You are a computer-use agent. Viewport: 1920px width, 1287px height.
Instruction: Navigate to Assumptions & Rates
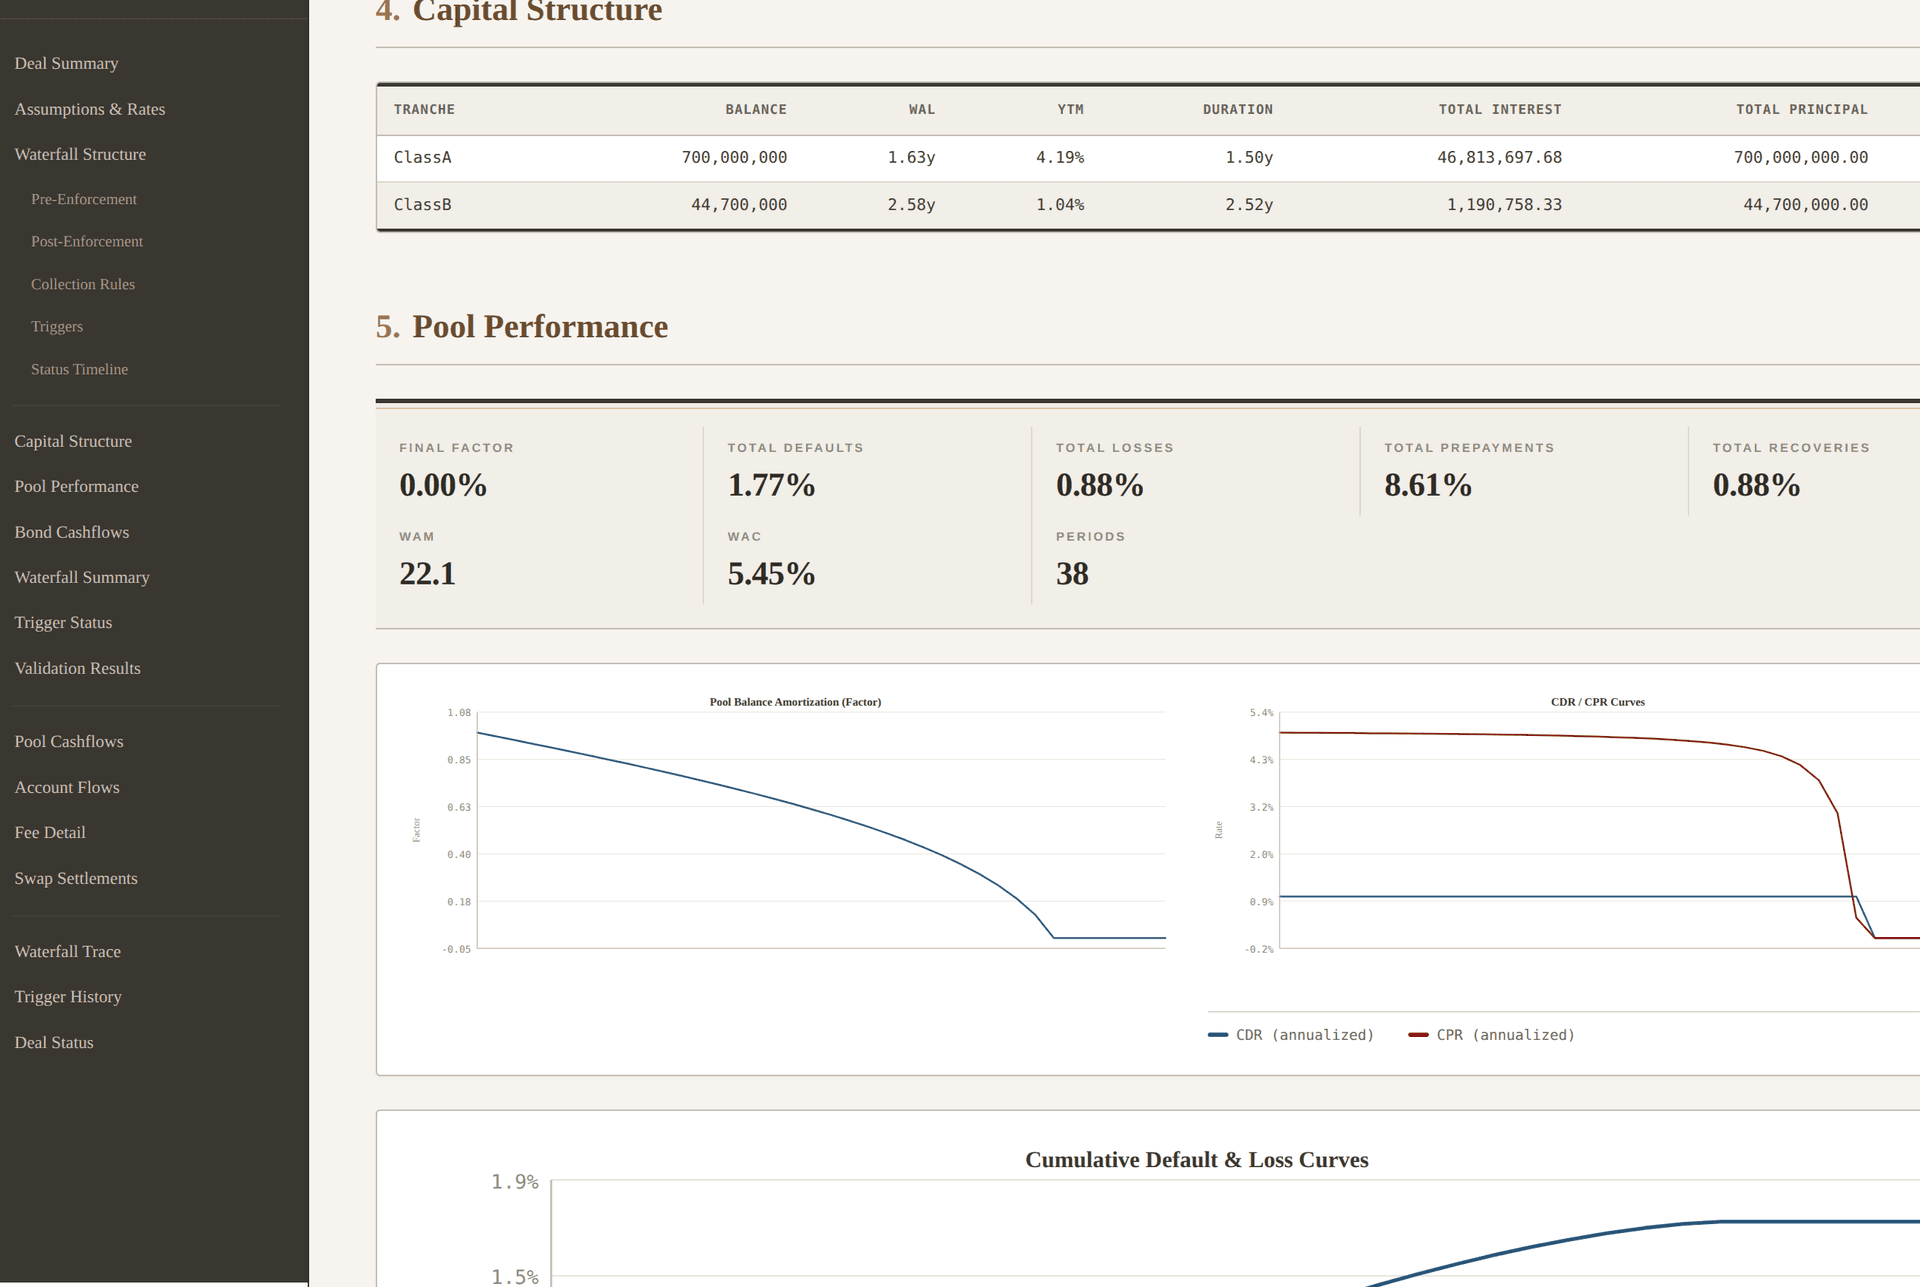(x=89, y=109)
